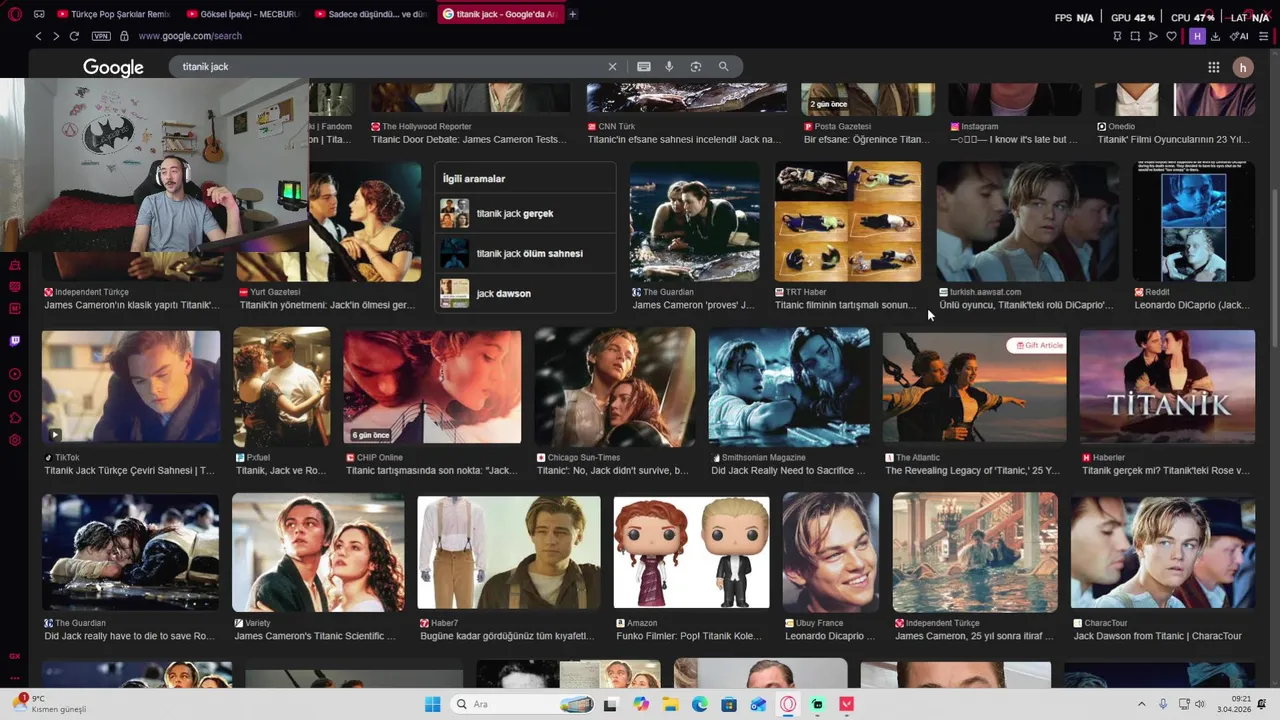Click the VPN badge in address bar
Image resolution: width=1280 pixels, height=720 pixels.
(x=101, y=36)
